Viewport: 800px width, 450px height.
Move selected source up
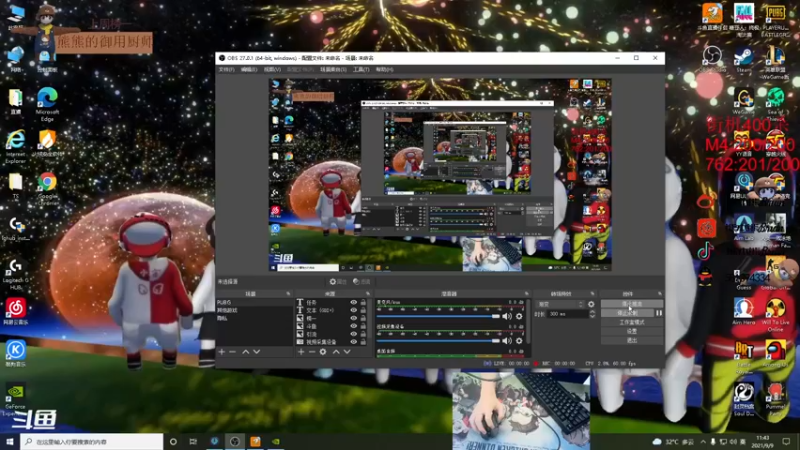(x=336, y=352)
